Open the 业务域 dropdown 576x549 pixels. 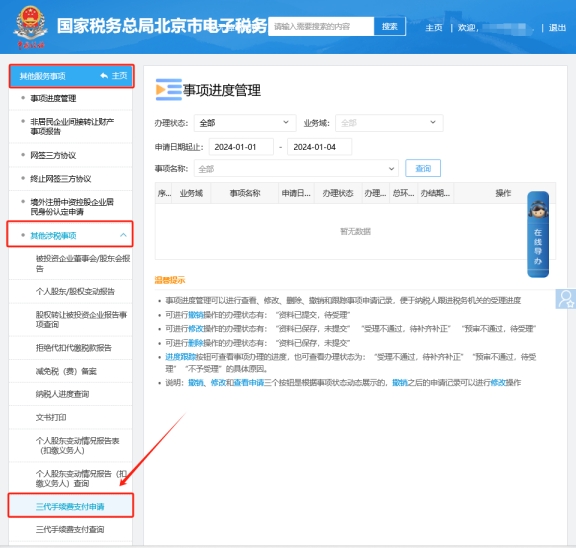(389, 123)
